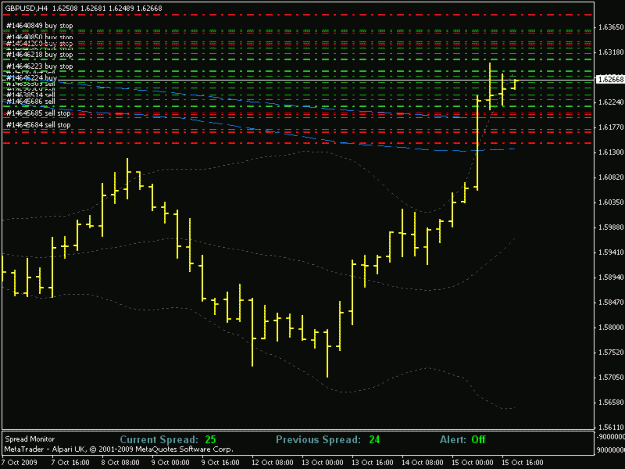
Task: Select order label #14640849 buy stop
Action: (x=39, y=26)
